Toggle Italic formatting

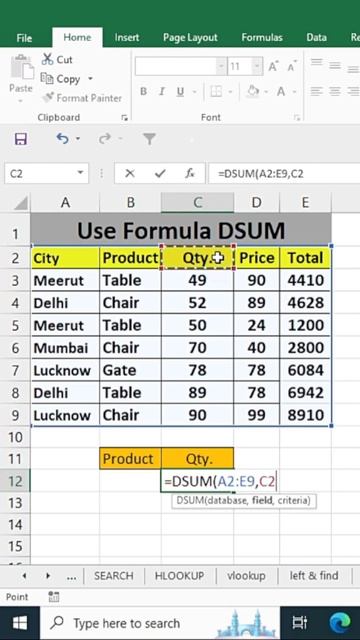click(x=162, y=91)
